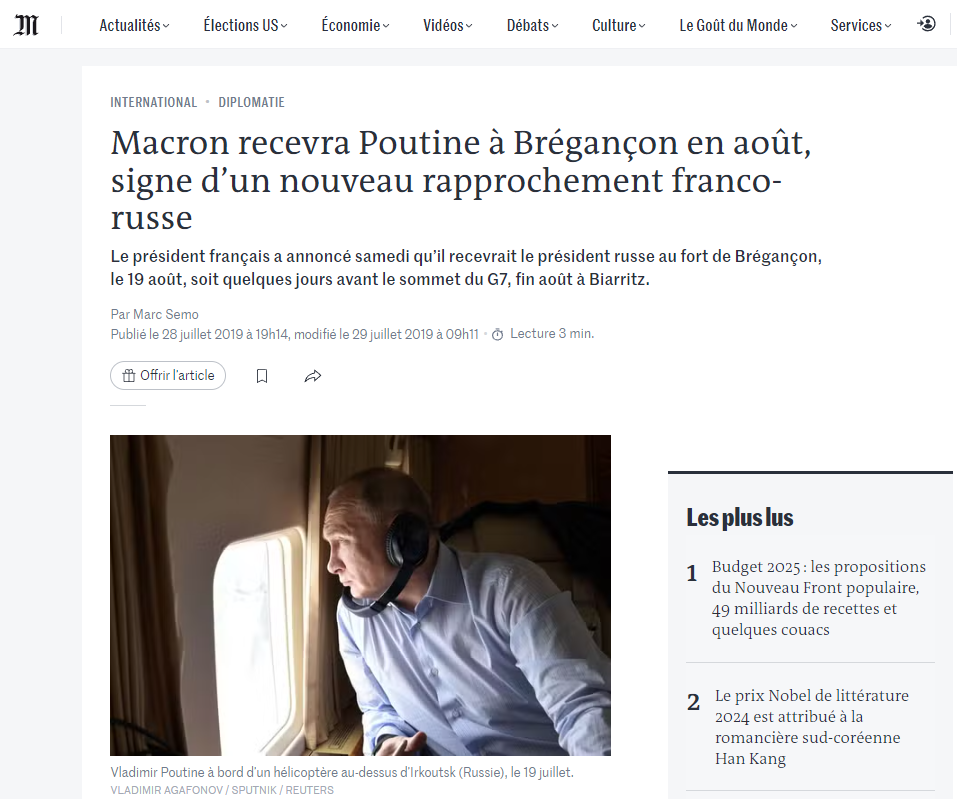The height and width of the screenshot is (799, 957).
Task: Bookmark this article with the save icon
Action: pyautogui.click(x=262, y=376)
